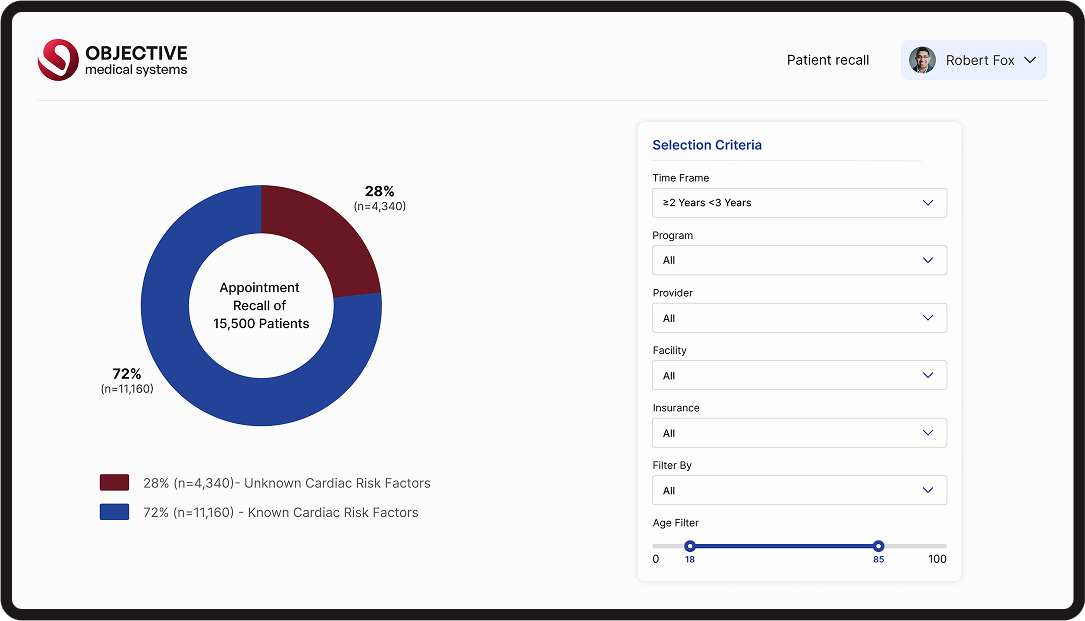Image resolution: width=1085 pixels, height=621 pixels.
Task: Expand the Filter By dropdown
Action: (x=798, y=491)
